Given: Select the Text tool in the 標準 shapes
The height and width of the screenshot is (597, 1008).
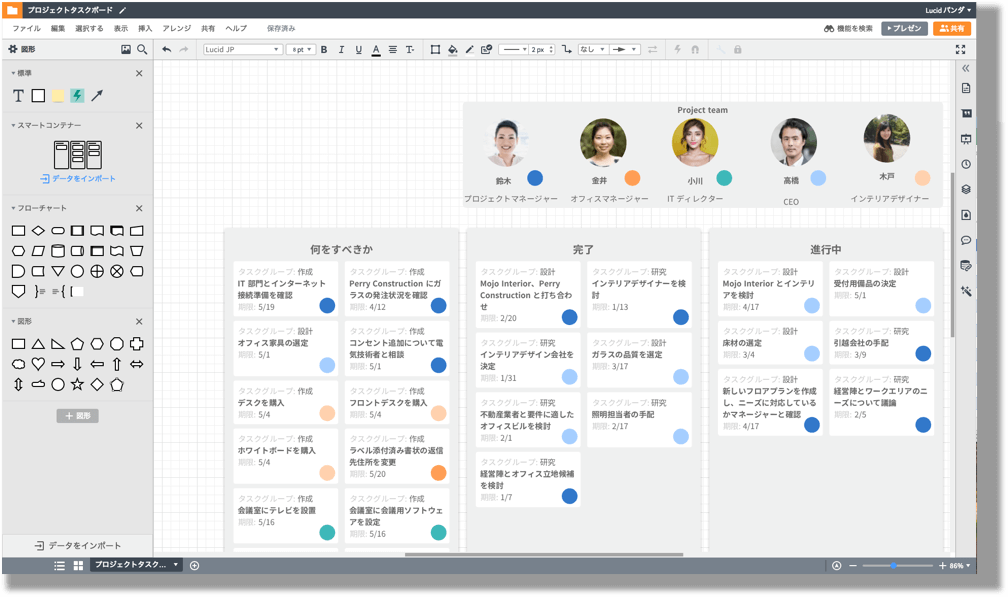Looking at the screenshot, I should 18,96.
